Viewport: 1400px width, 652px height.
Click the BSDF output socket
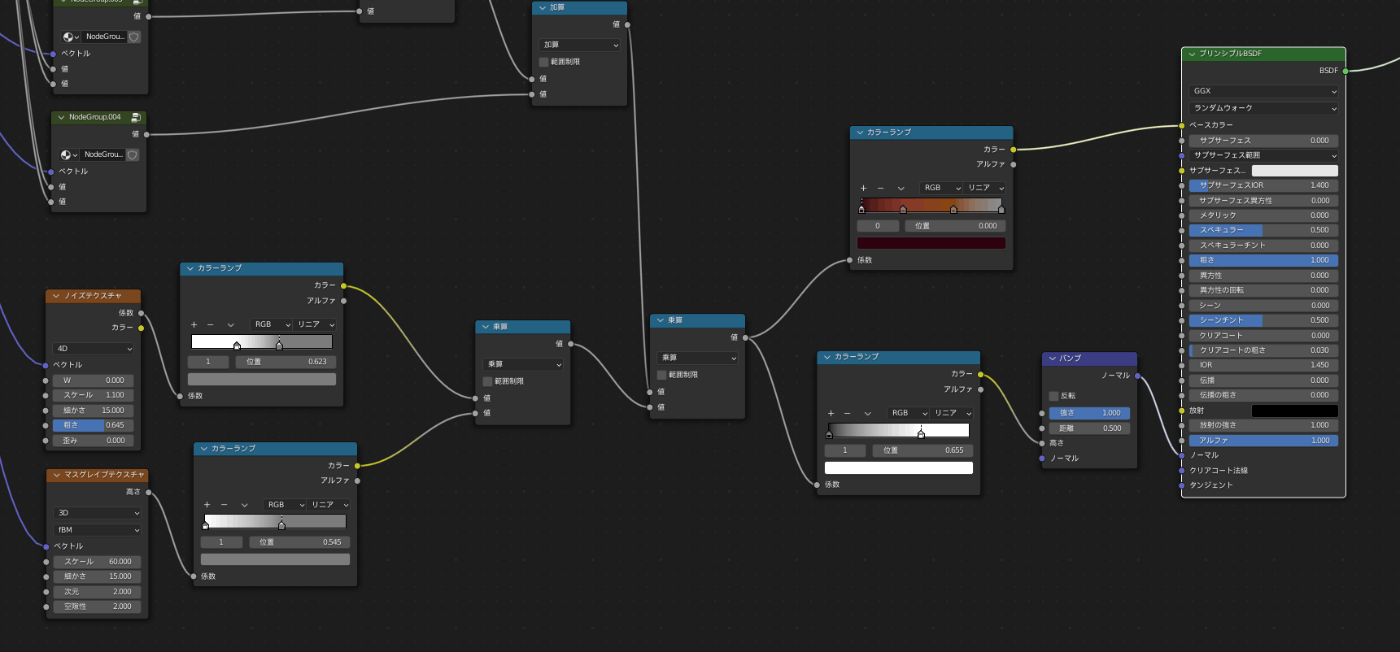[1346, 71]
